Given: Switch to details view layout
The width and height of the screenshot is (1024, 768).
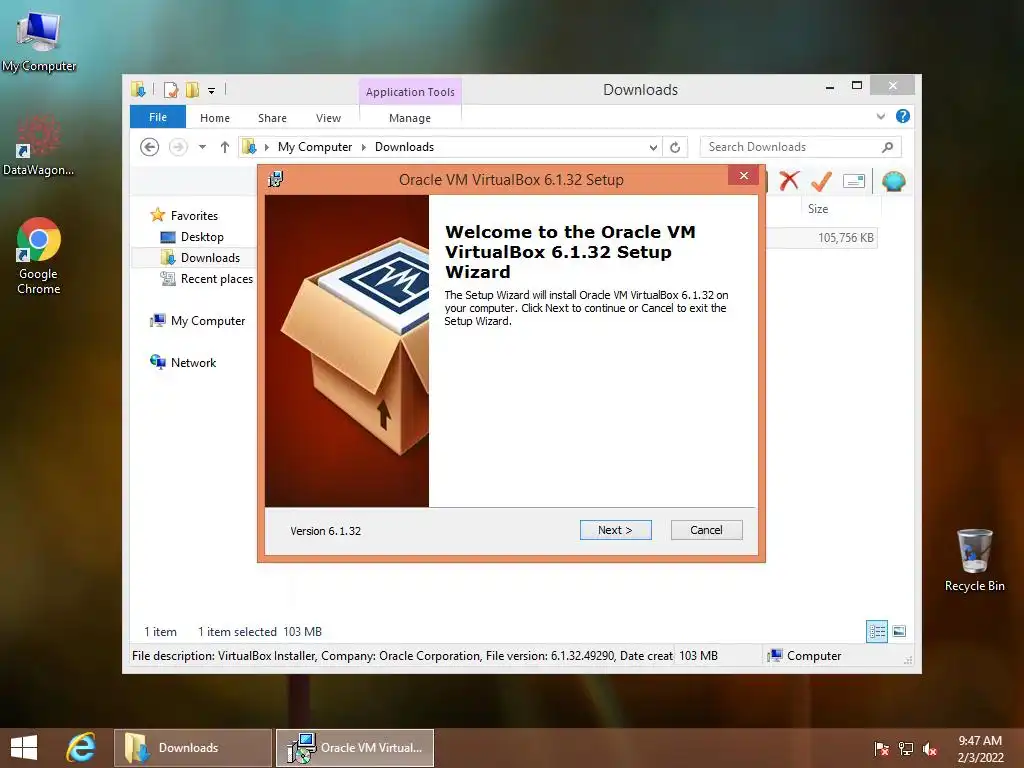Looking at the screenshot, I should click(877, 632).
